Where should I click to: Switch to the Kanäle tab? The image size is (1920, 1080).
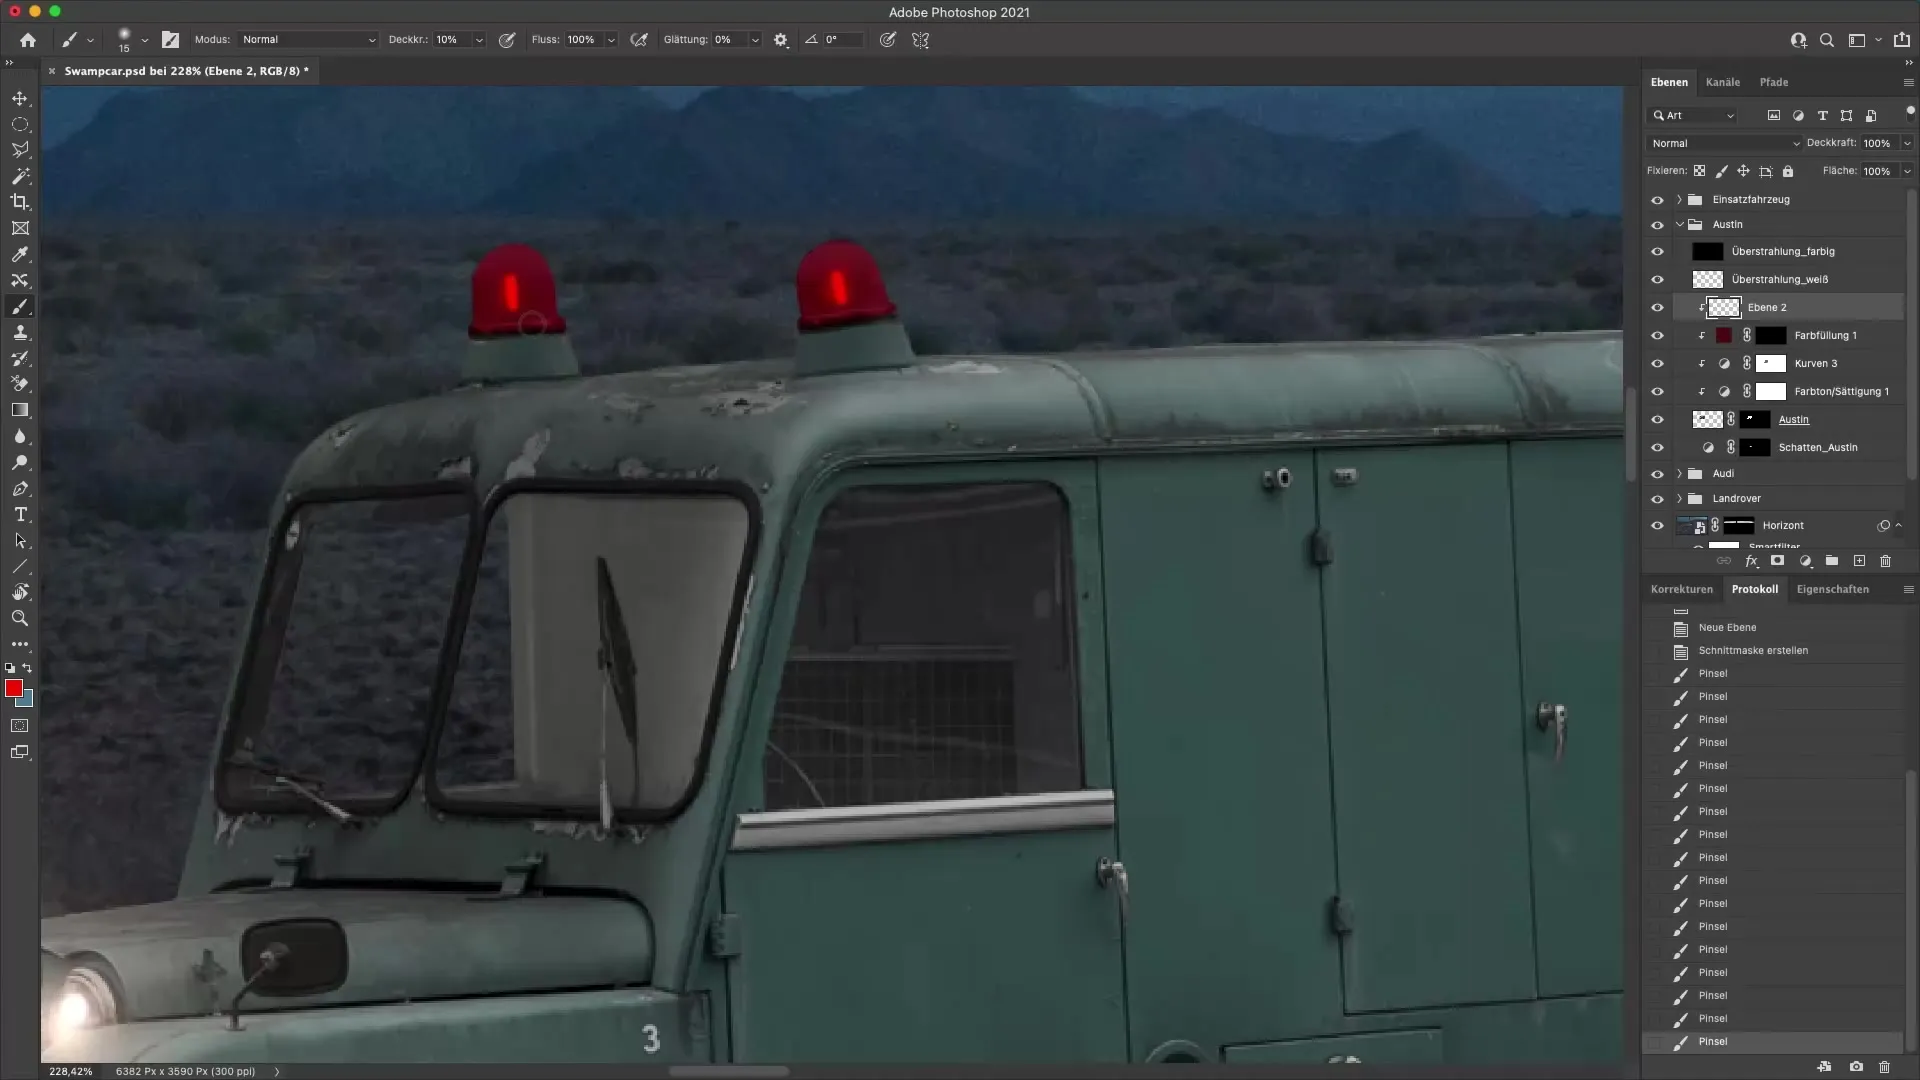(x=1722, y=82)
